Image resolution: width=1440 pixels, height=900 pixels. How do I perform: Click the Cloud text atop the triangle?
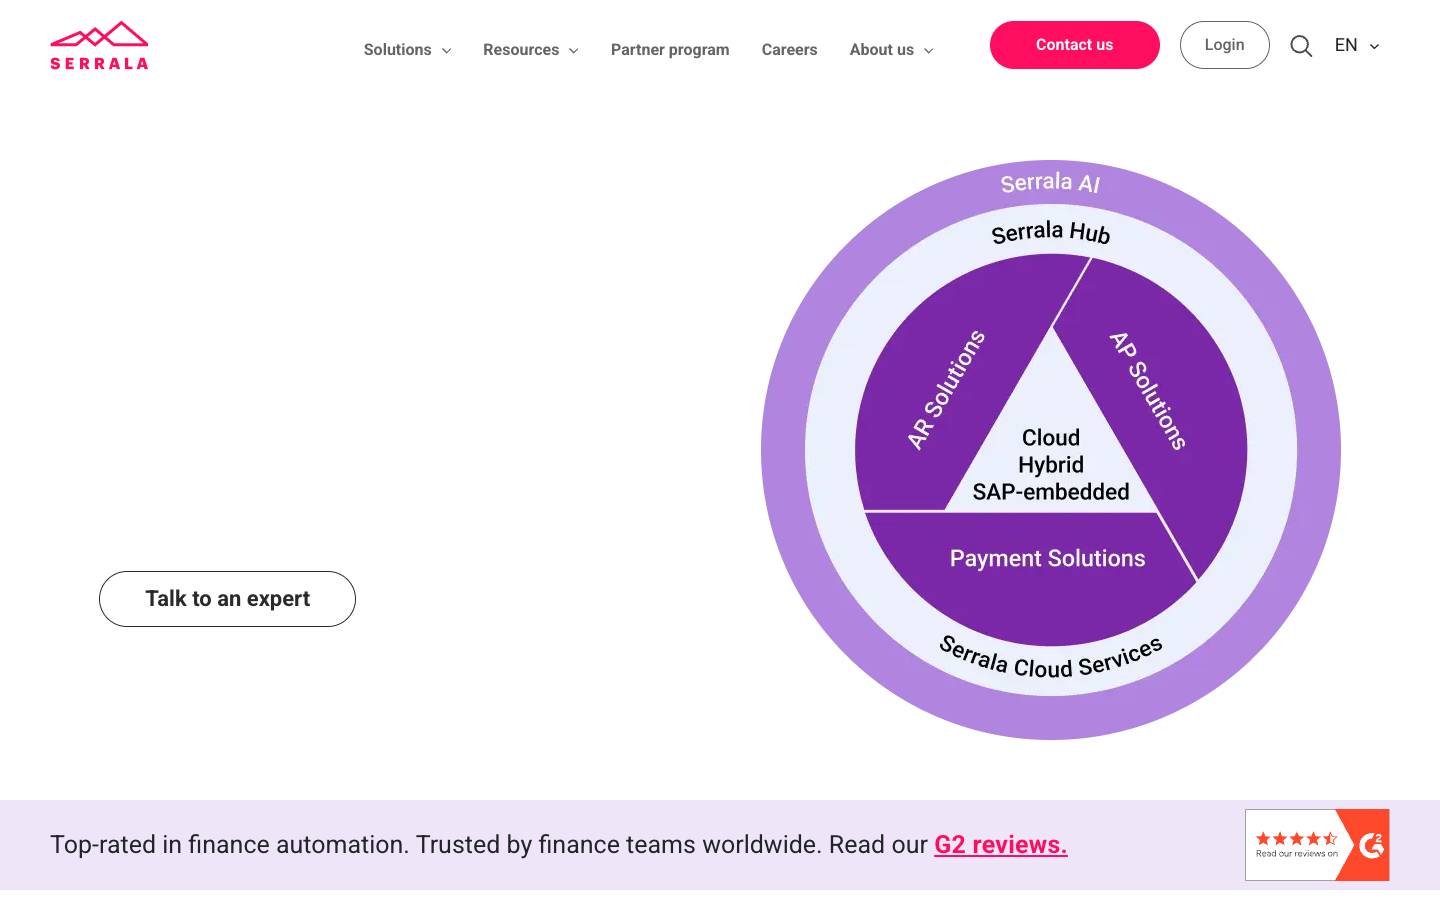click(1051, 438)
